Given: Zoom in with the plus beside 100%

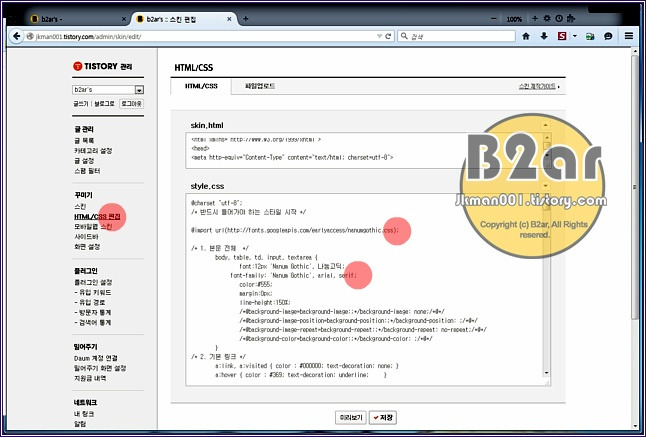Looking at the screenshot, I should (535, 19).
